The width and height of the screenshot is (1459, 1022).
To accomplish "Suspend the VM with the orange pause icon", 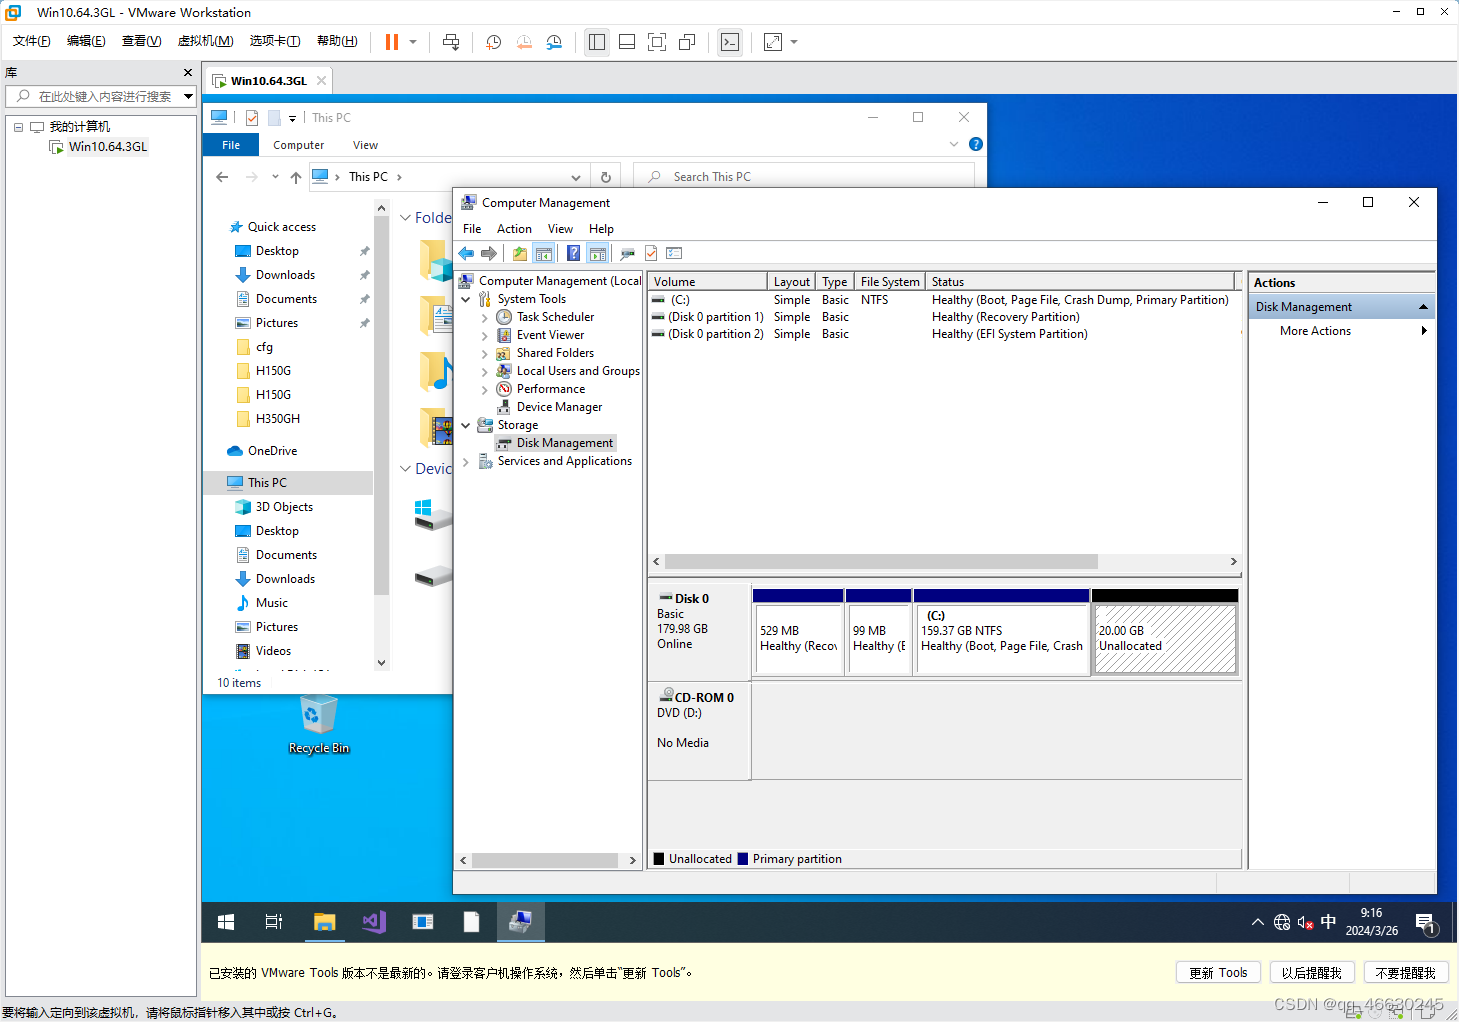I will click(392, 42).
